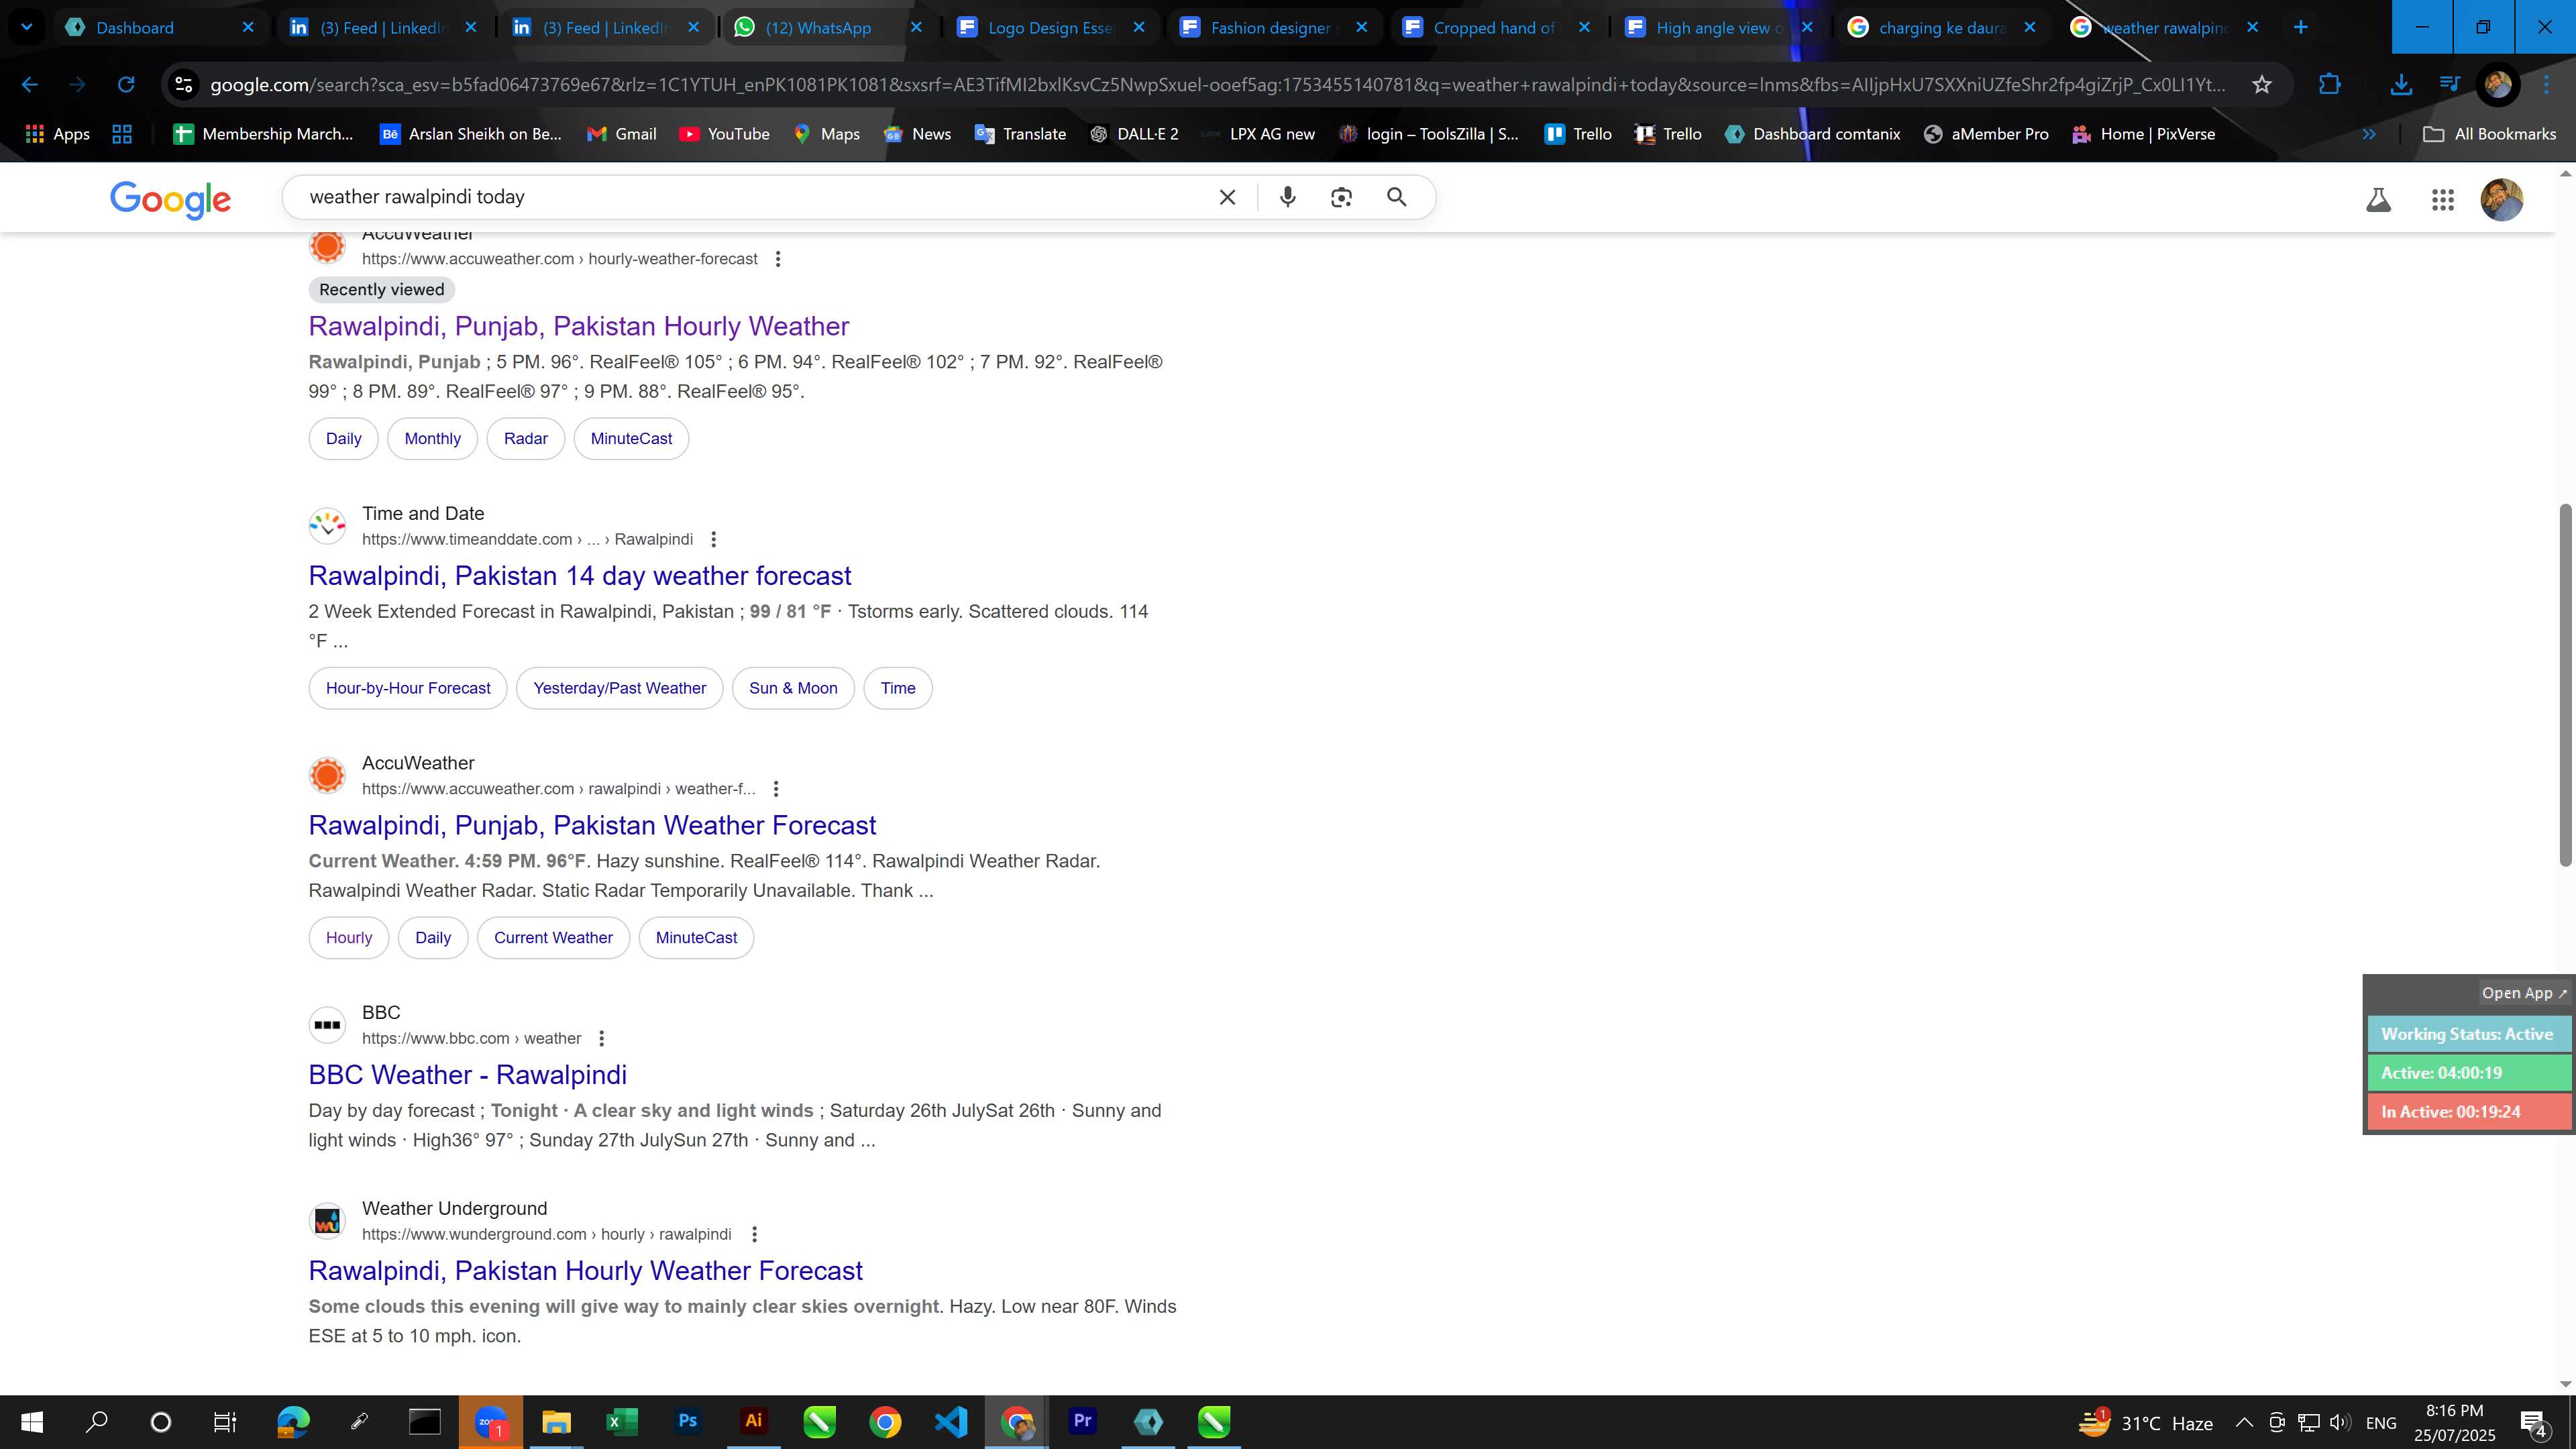Open Visual Studio Code from the taskbar
The width and height of the screenshot is (2576, 1449).
[950, 1421]
